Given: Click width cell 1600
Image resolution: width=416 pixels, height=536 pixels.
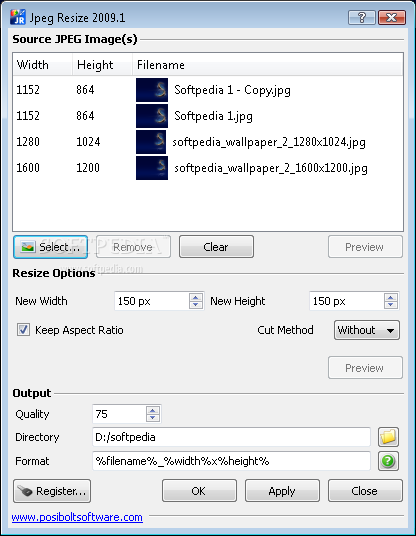Looking at the screenshot, I should pyautogui.click(x=28, y=168).
